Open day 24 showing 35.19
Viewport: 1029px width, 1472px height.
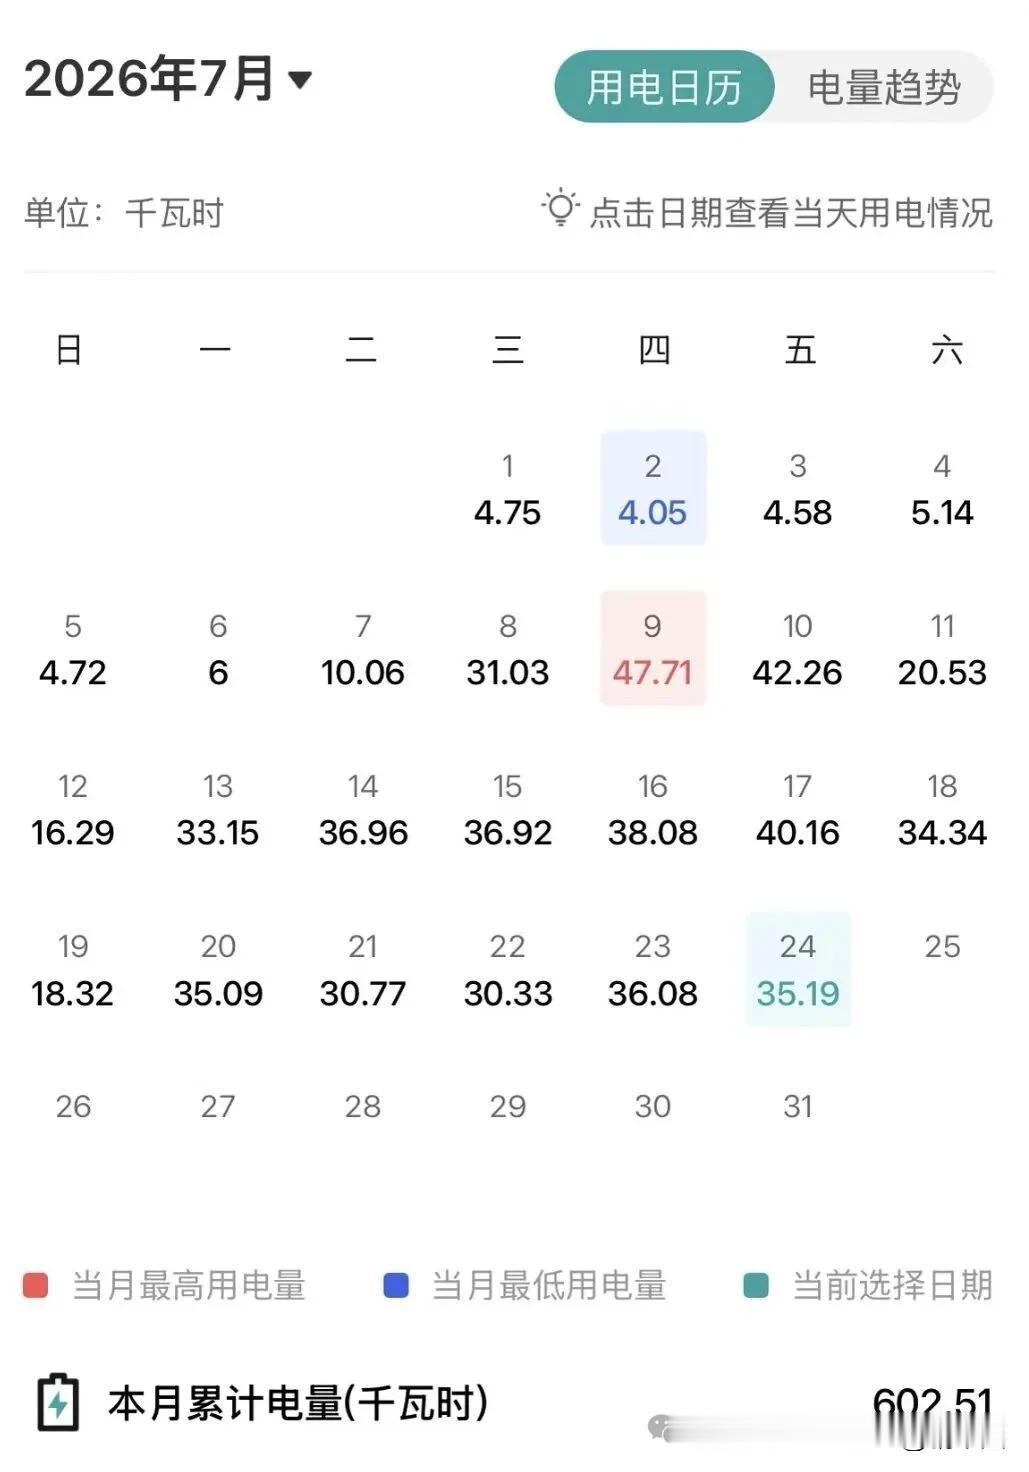[798, 969]
